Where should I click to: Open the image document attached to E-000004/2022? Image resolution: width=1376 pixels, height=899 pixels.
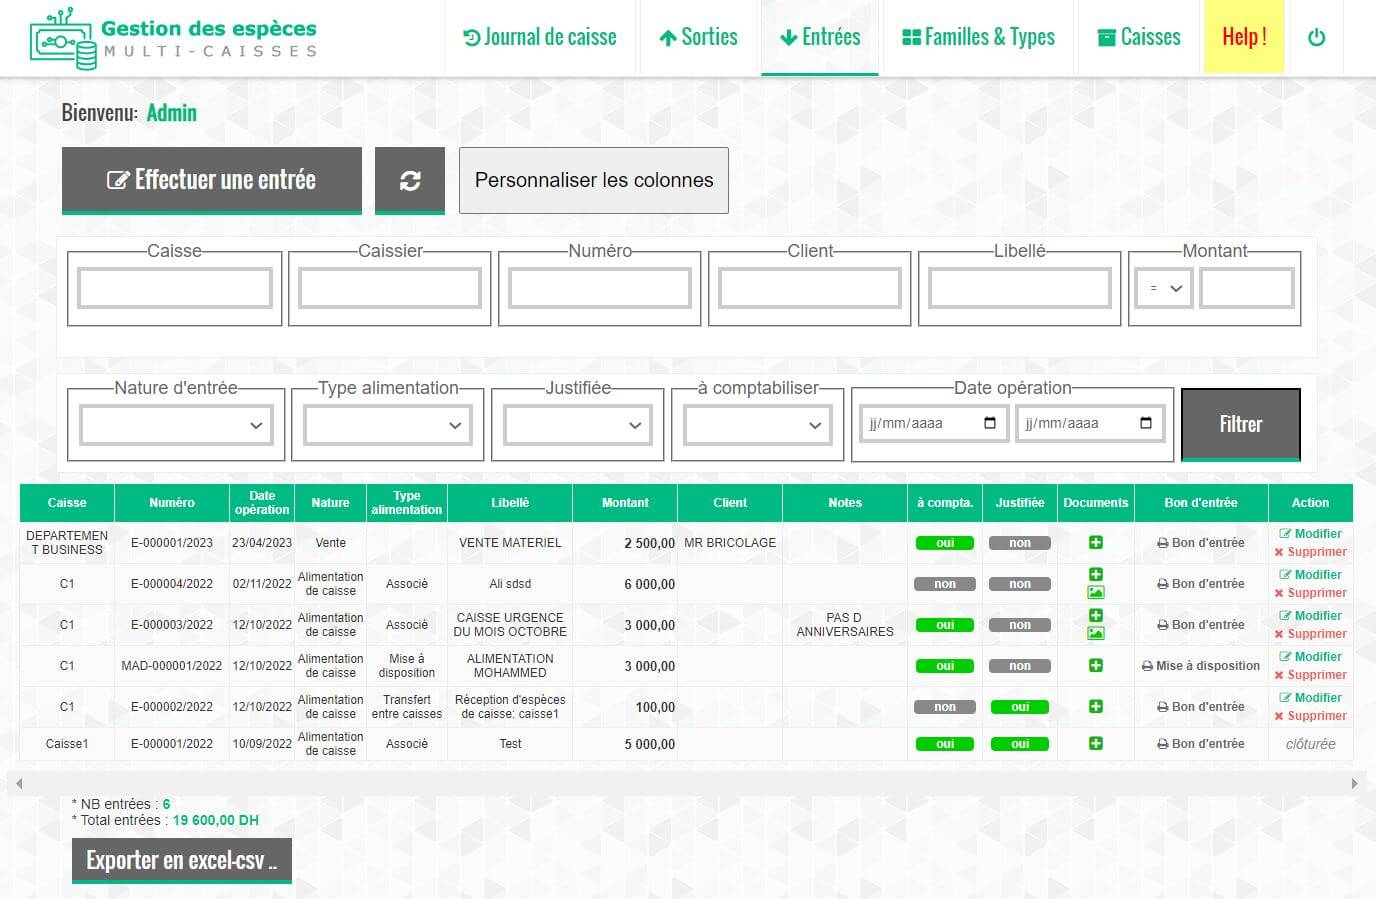tap(1096, 592)
